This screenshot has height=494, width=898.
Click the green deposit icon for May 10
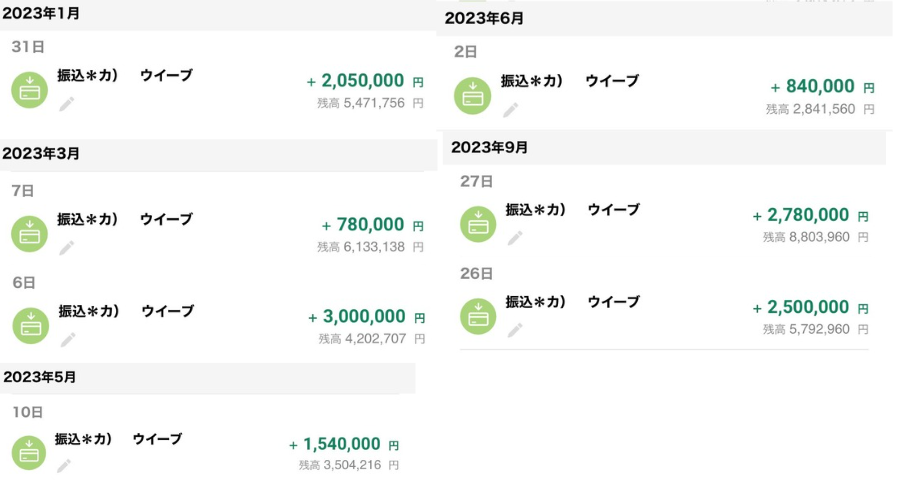click(29, 453)
